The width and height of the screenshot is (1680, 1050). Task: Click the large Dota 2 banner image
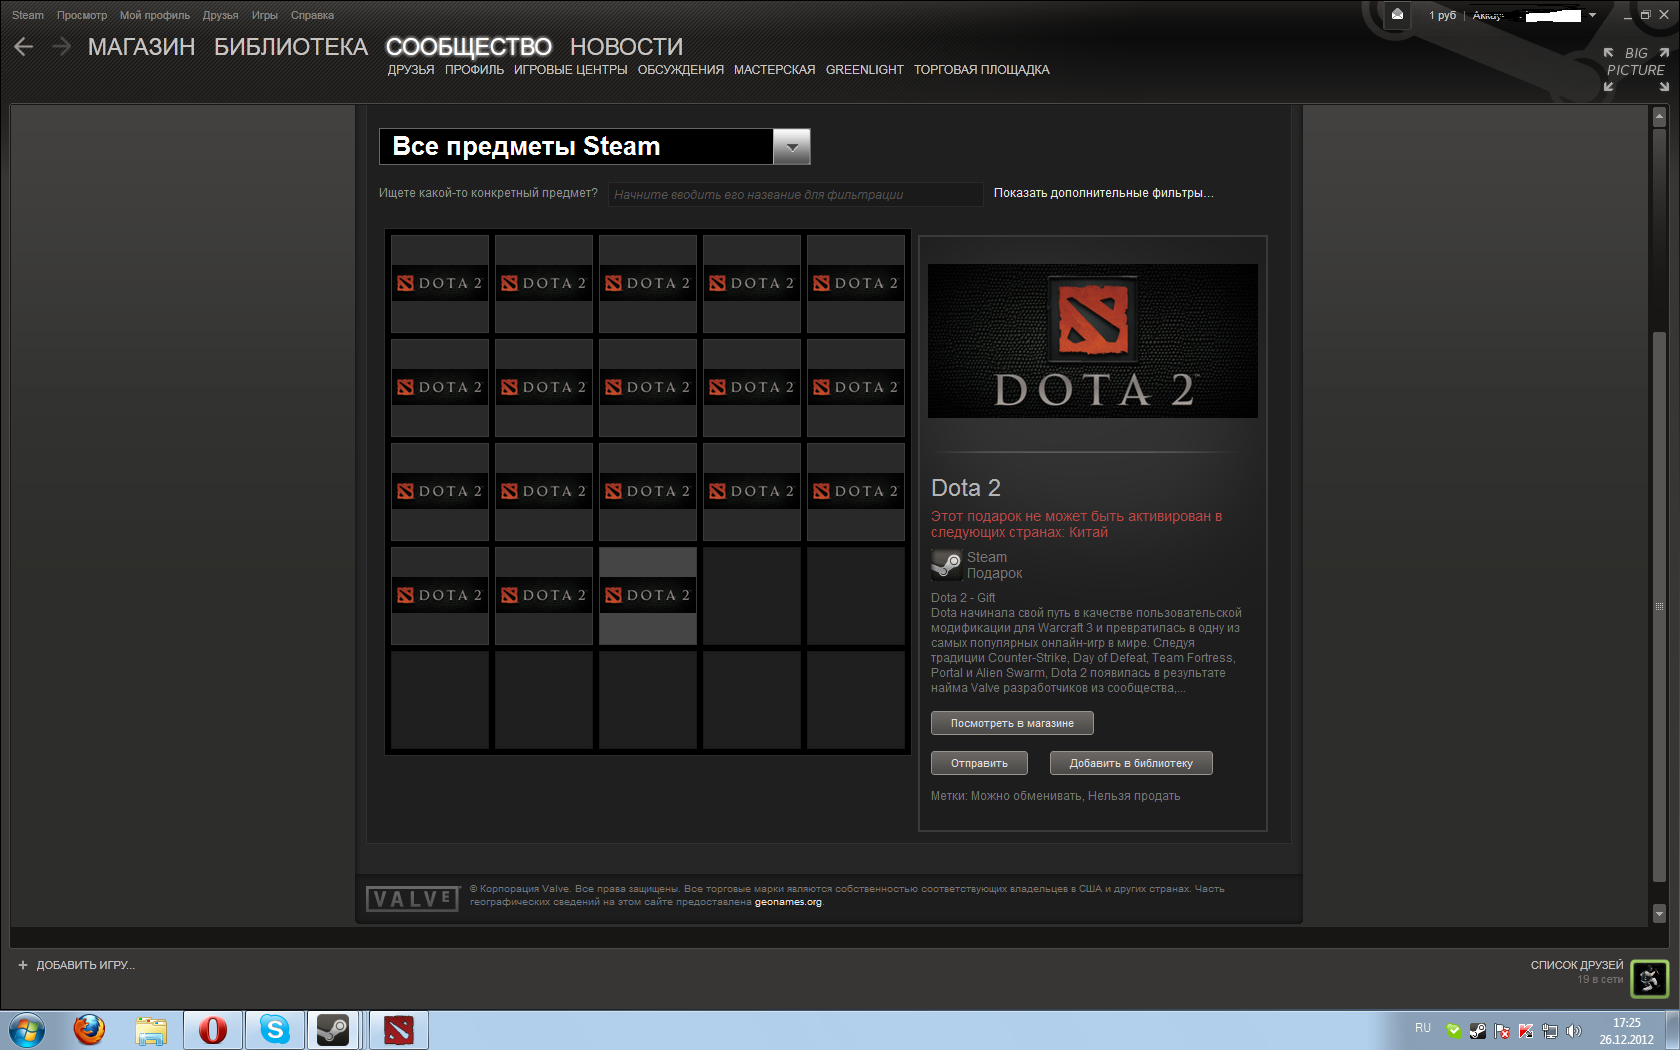click(x=1093, y=341)
